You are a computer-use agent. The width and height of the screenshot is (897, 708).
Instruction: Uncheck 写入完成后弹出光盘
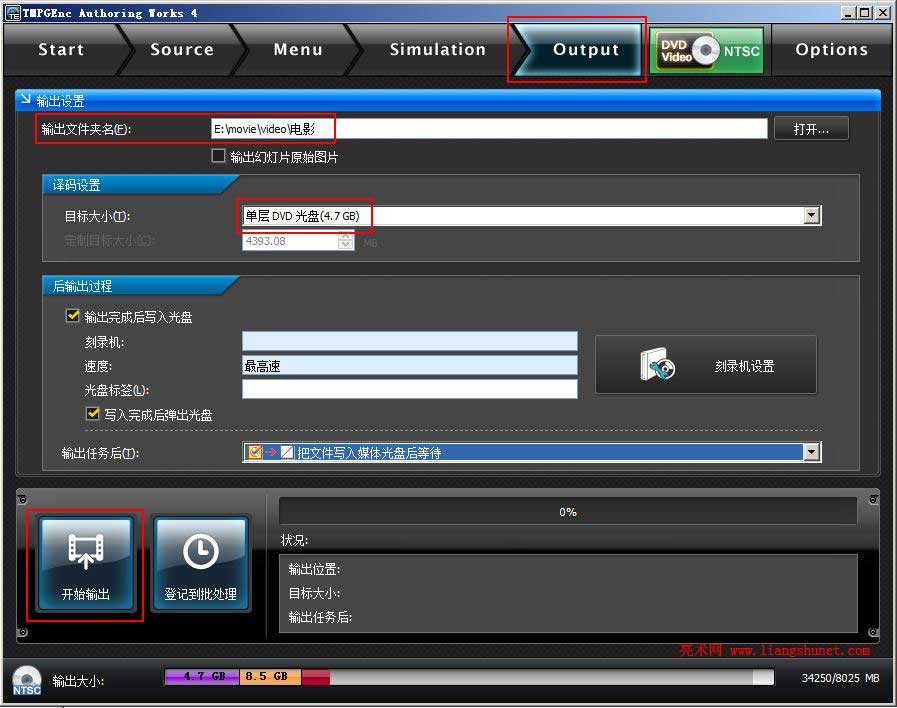click(x=92, y=413)
